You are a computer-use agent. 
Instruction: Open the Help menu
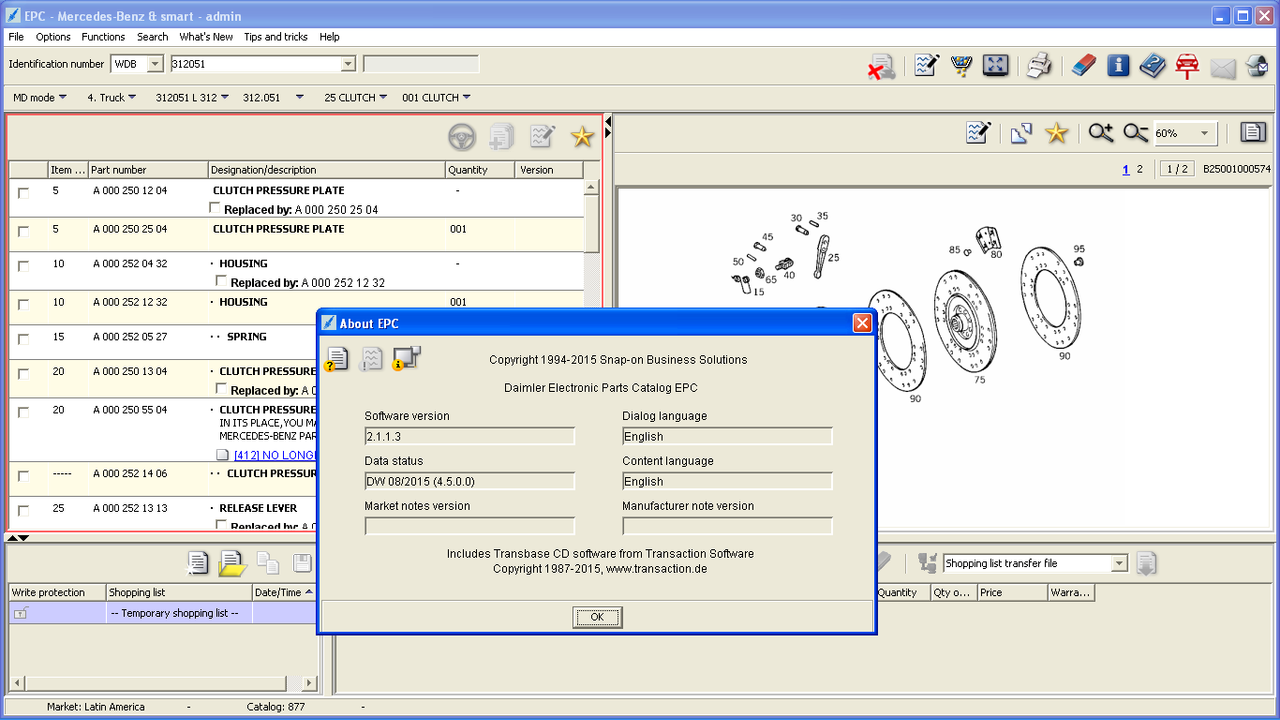pos(329,37)
